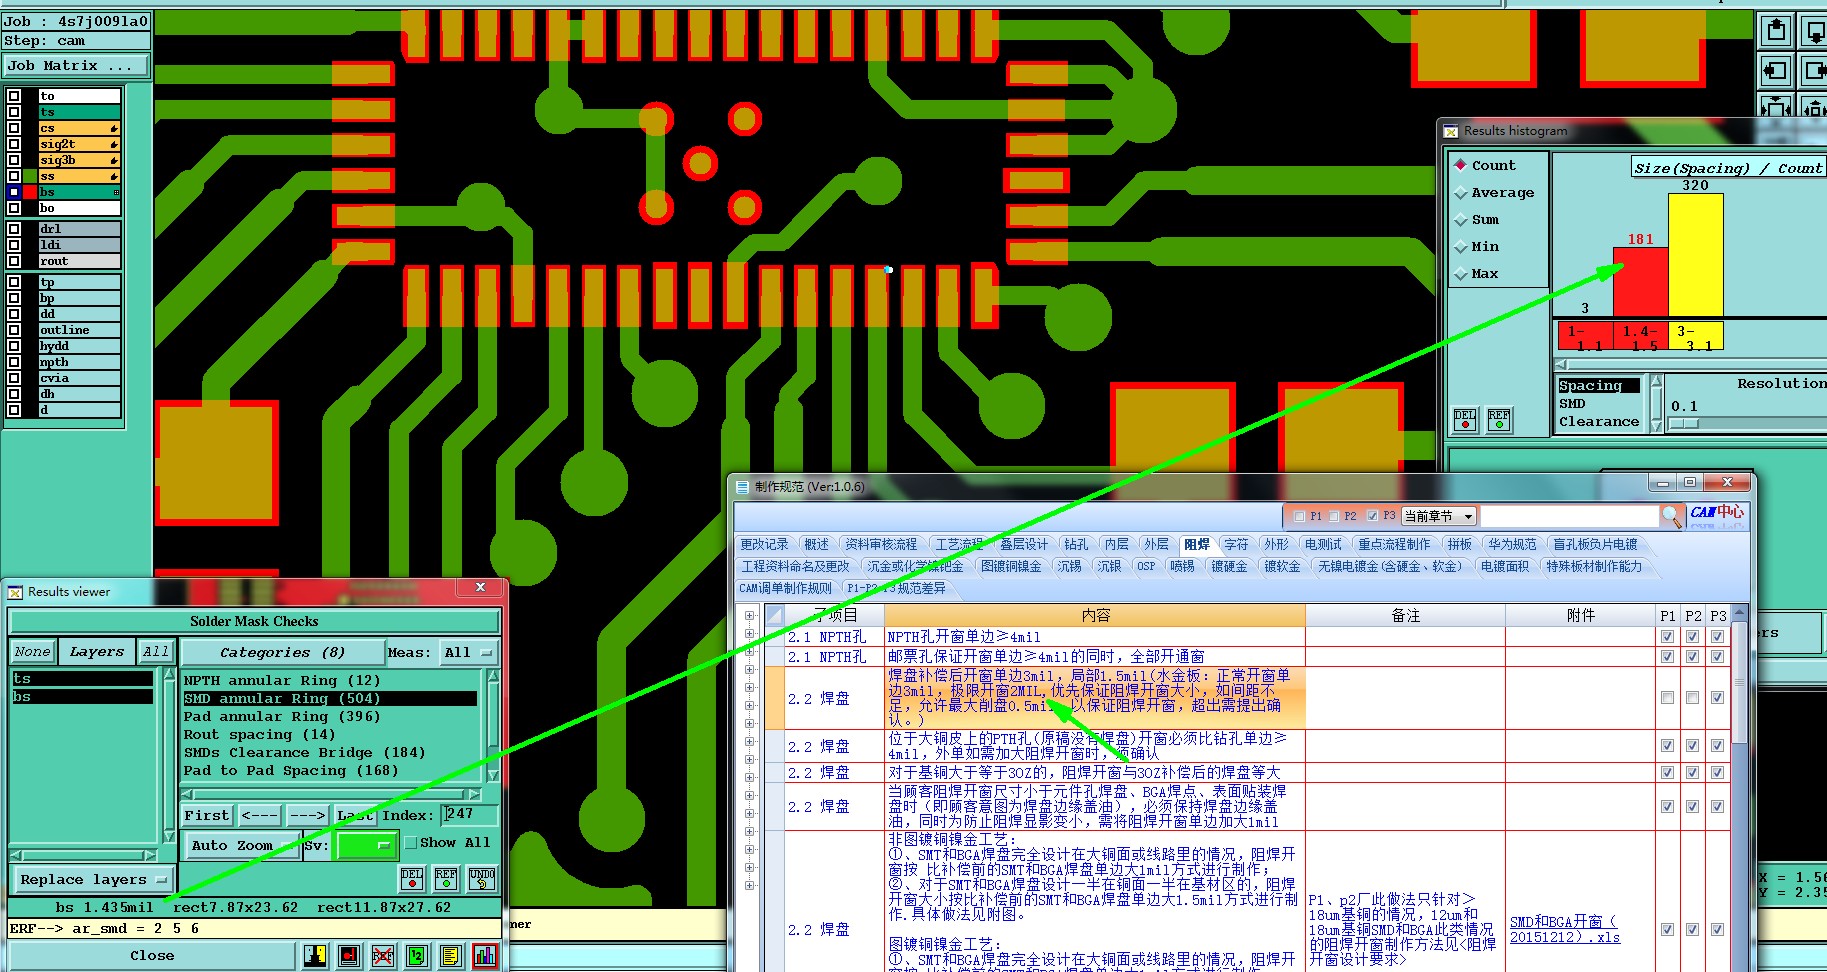The image size is (1827, 972).
Task: Click DEL icon in Results viewer
Action: [x=412, y=878]
